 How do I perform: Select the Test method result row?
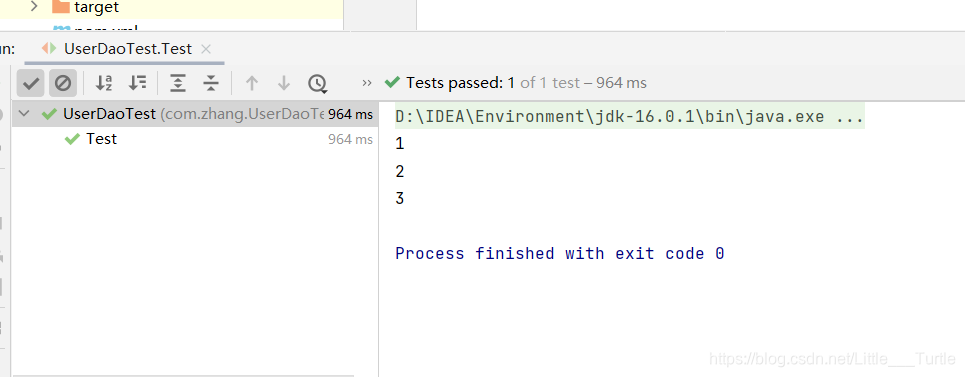coord(194,139)
